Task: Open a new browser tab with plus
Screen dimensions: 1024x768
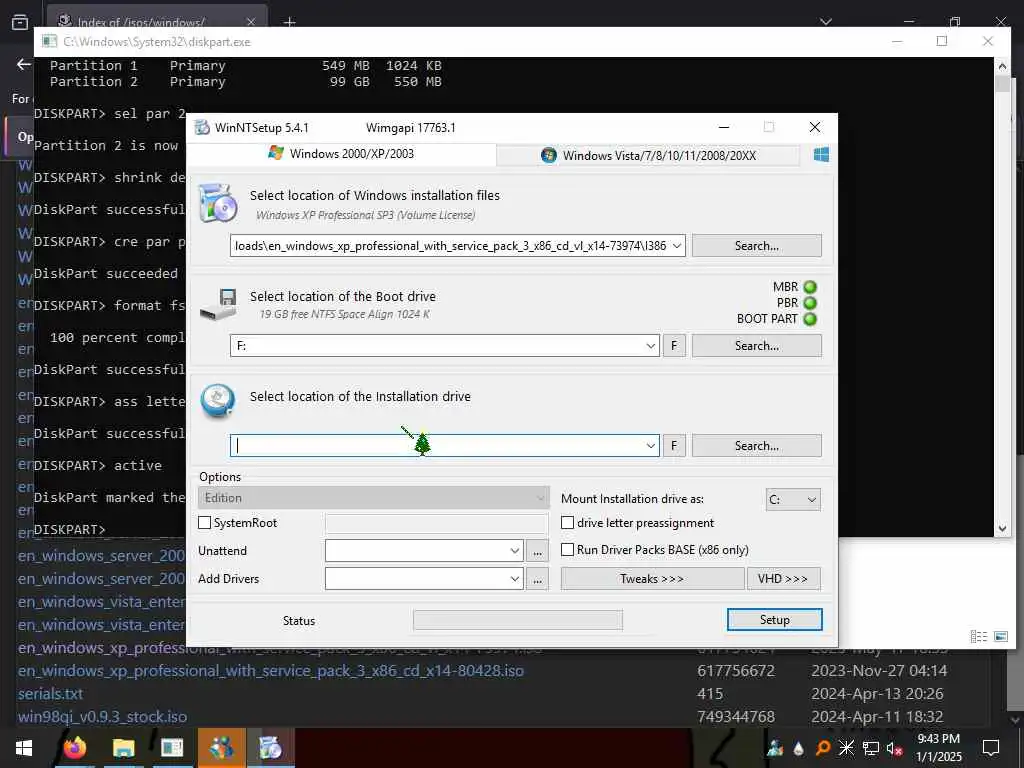Action: point(290,22)
